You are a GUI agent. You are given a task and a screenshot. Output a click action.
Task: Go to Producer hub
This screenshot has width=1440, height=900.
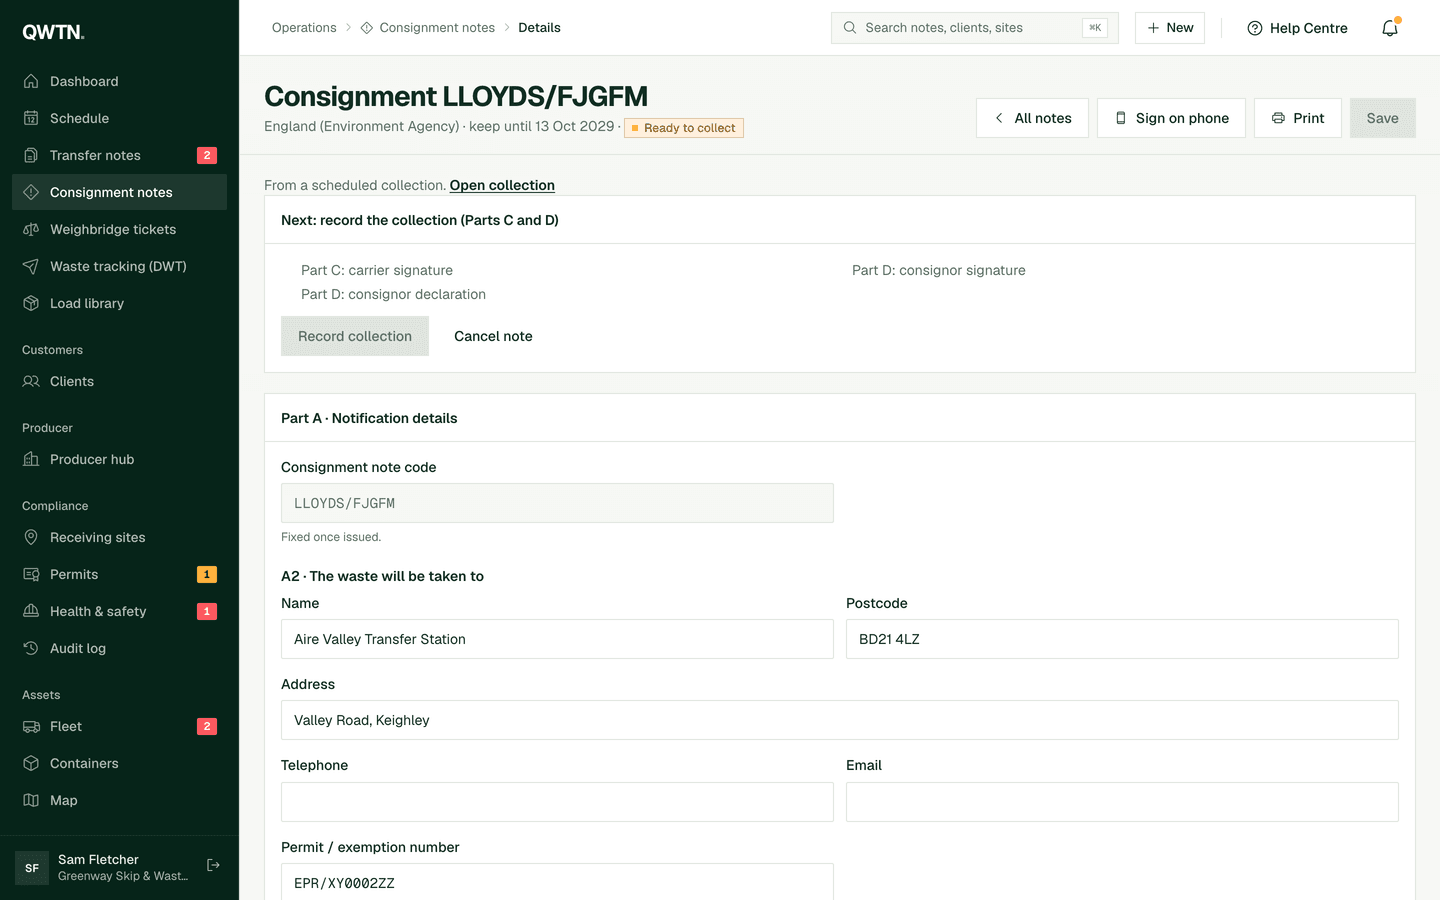coord(119,459)
